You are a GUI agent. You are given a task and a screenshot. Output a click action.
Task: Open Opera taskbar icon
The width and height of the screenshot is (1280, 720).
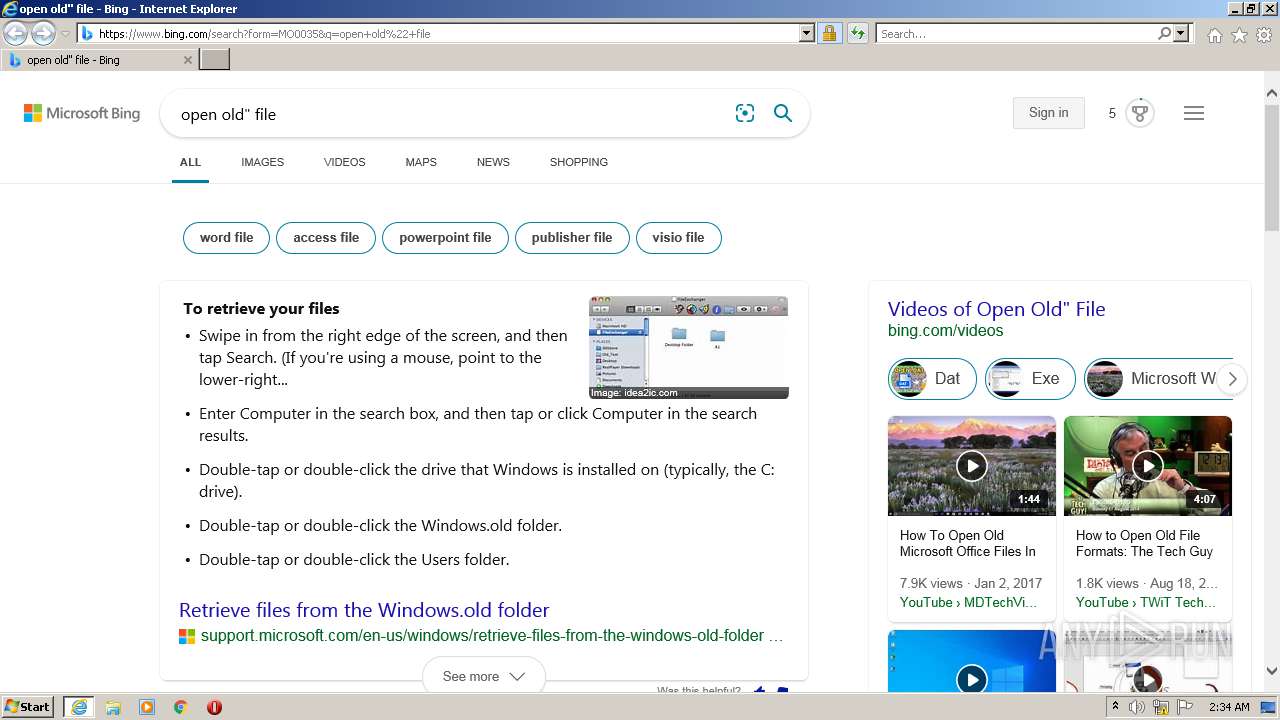[x=214, y=707]
